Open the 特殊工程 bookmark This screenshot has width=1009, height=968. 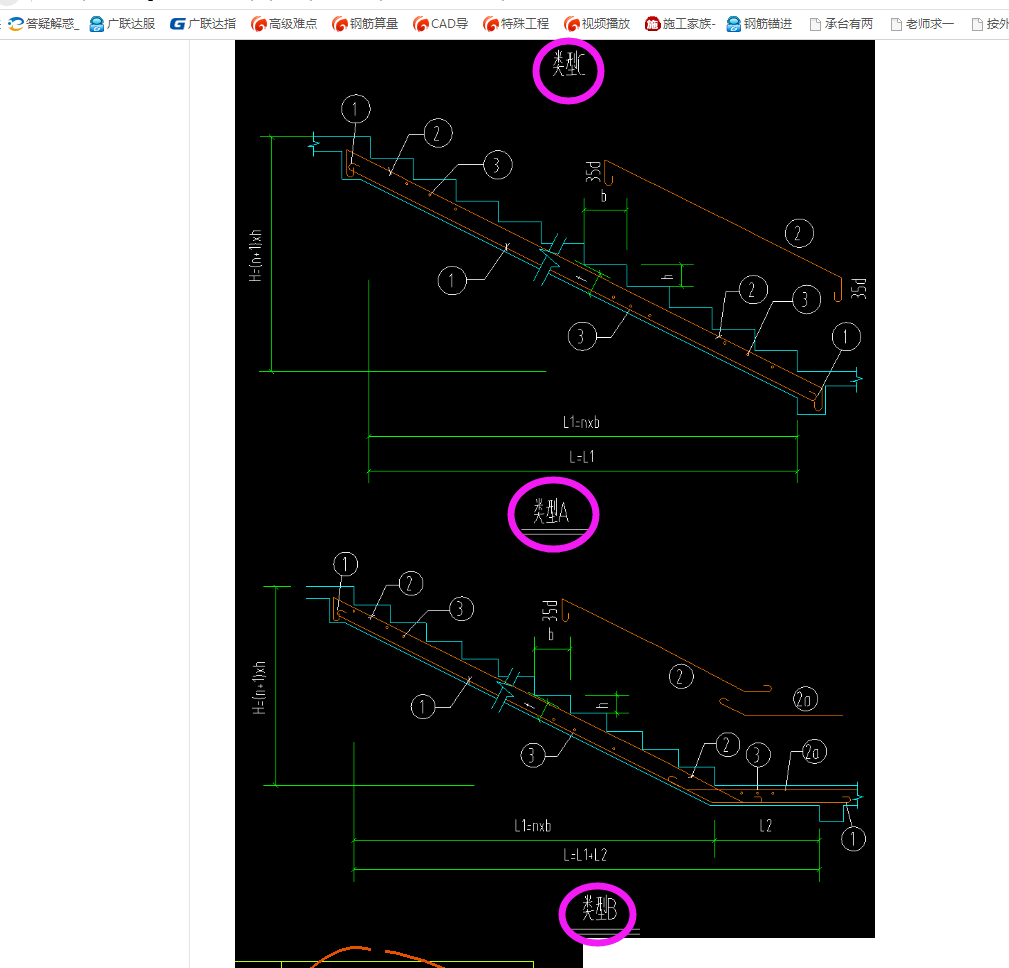click(x=516, y=24)
